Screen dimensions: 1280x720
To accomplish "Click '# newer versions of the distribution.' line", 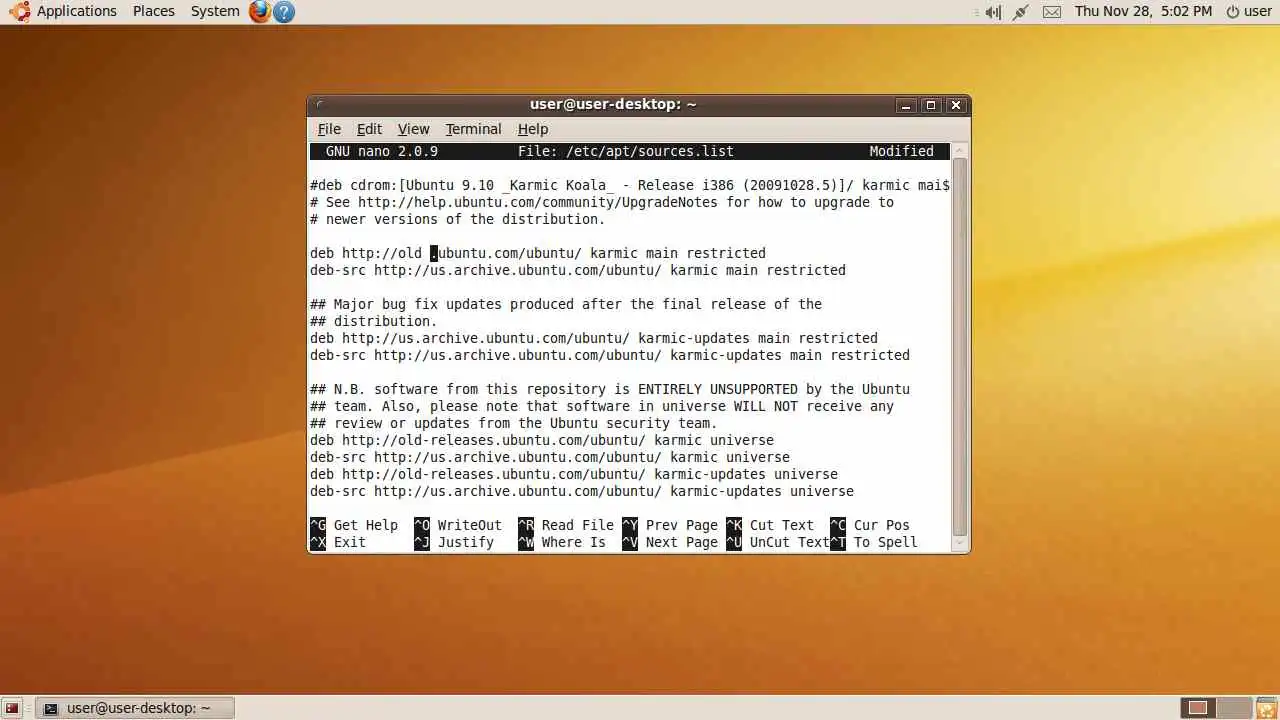I will tap(458, 219).
